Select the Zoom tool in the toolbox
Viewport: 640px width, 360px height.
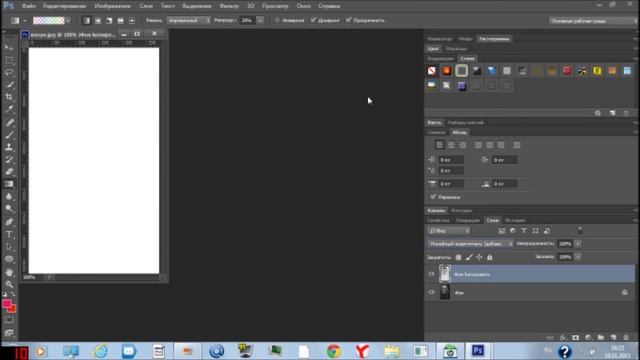pos(9,284)
